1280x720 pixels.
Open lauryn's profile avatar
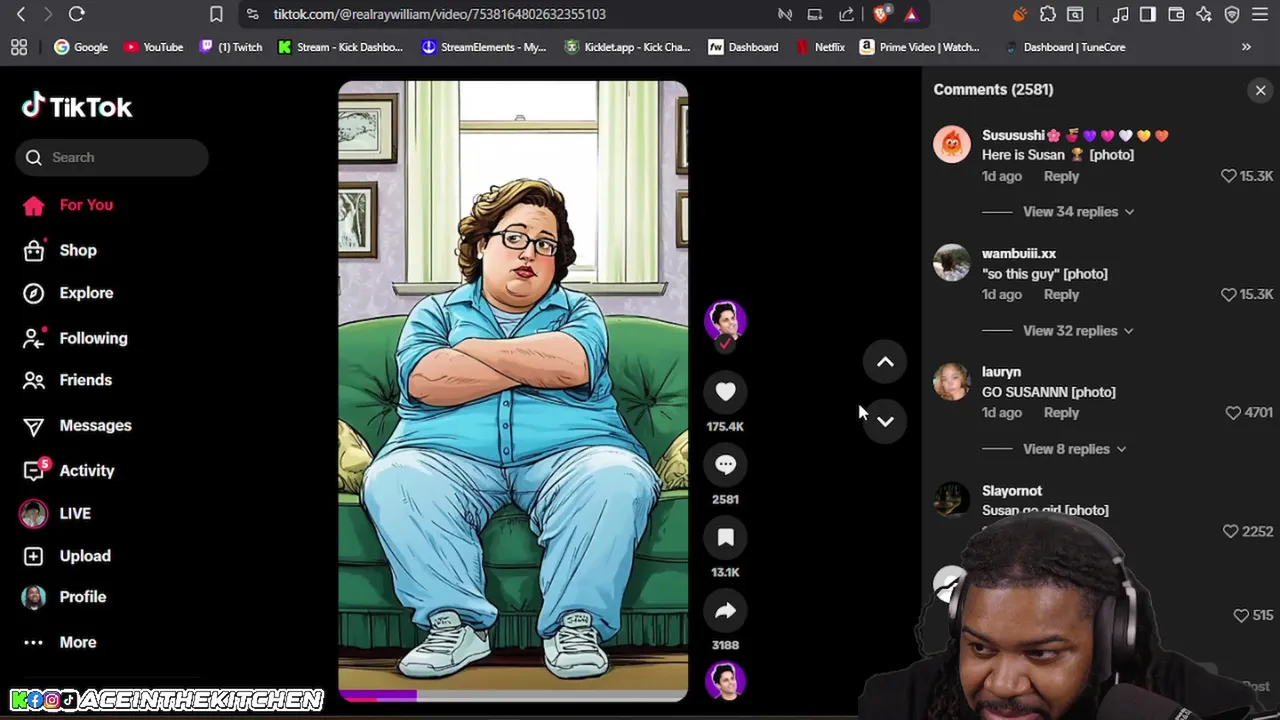click(951, 381)
